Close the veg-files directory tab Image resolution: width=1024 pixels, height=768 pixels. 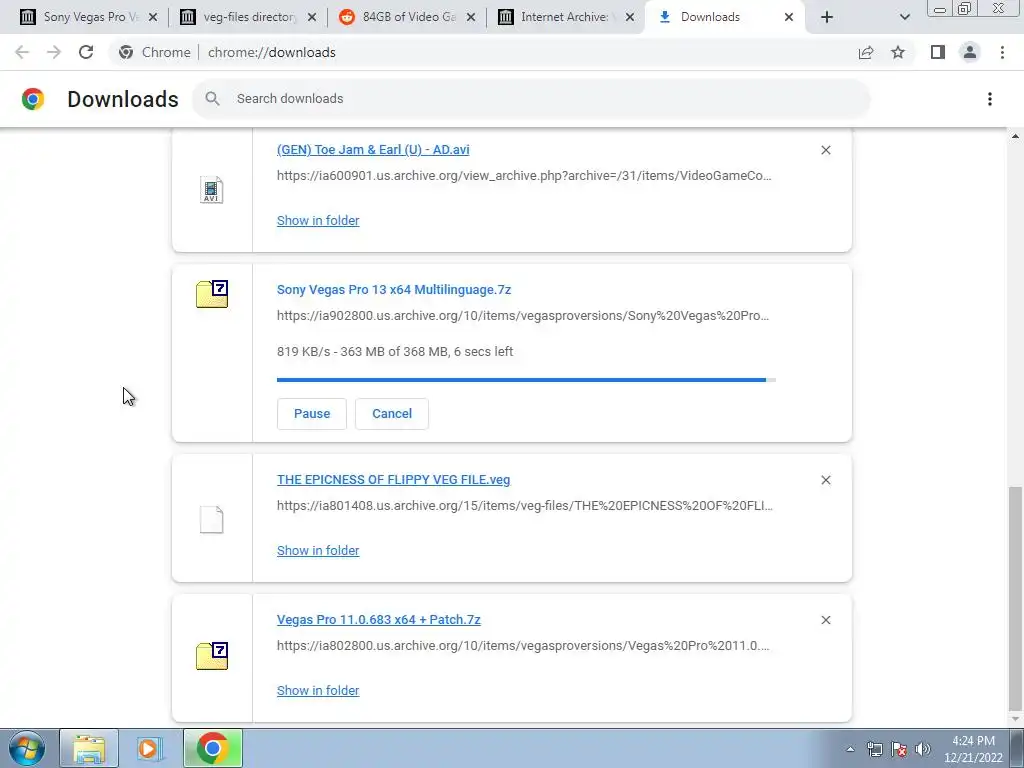pyautogui.click(x=312, y=17)
